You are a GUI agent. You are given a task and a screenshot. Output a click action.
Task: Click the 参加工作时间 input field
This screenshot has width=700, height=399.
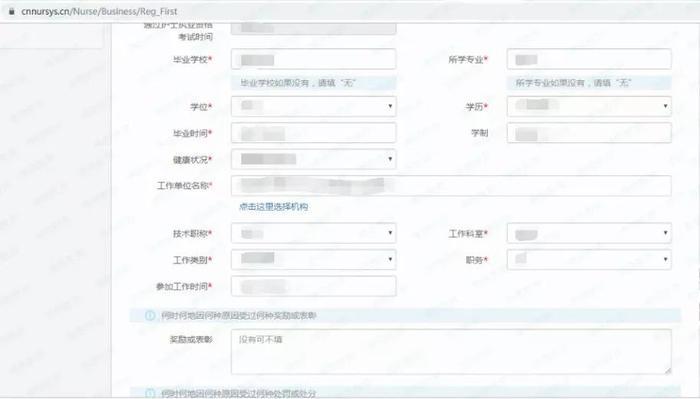coord(313,286)
